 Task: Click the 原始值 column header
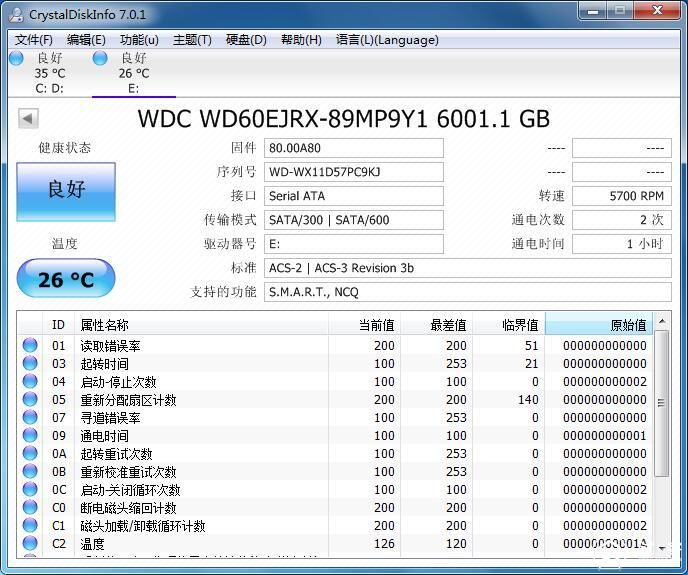[x=599, y=324]
